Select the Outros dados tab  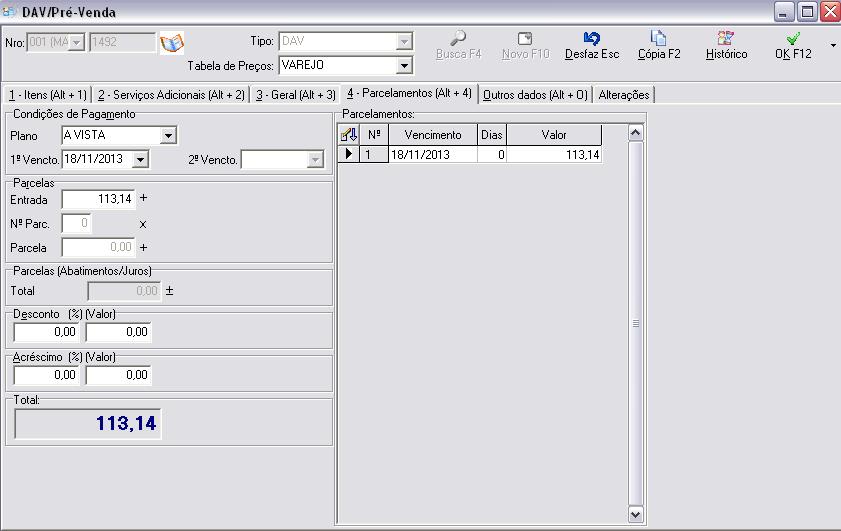point(535,95)
